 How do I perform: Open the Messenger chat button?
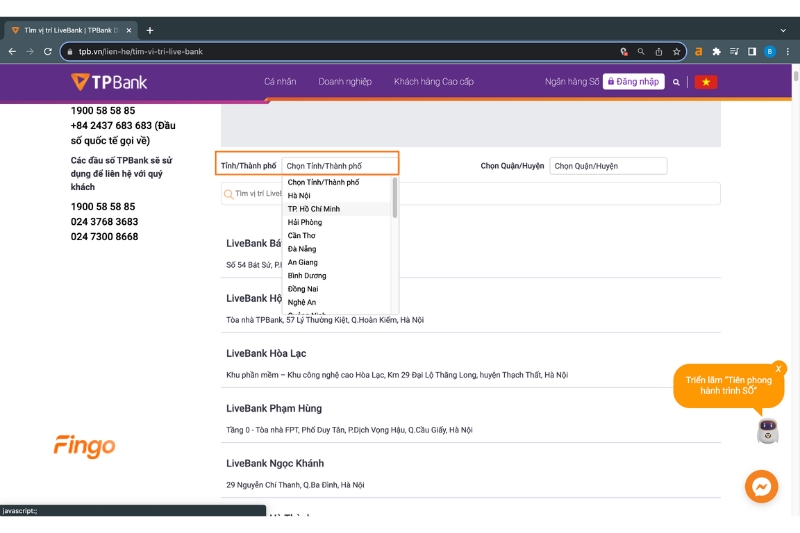point(761,487)
